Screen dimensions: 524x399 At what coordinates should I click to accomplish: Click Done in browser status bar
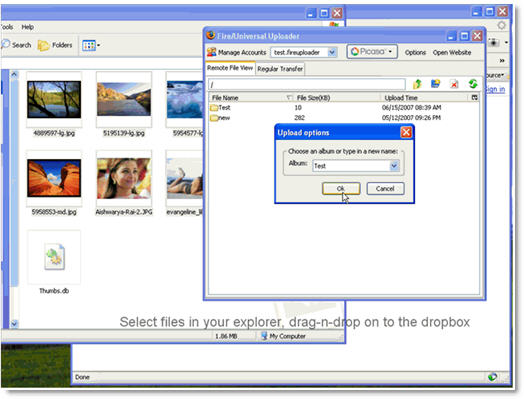pos(82,377)
